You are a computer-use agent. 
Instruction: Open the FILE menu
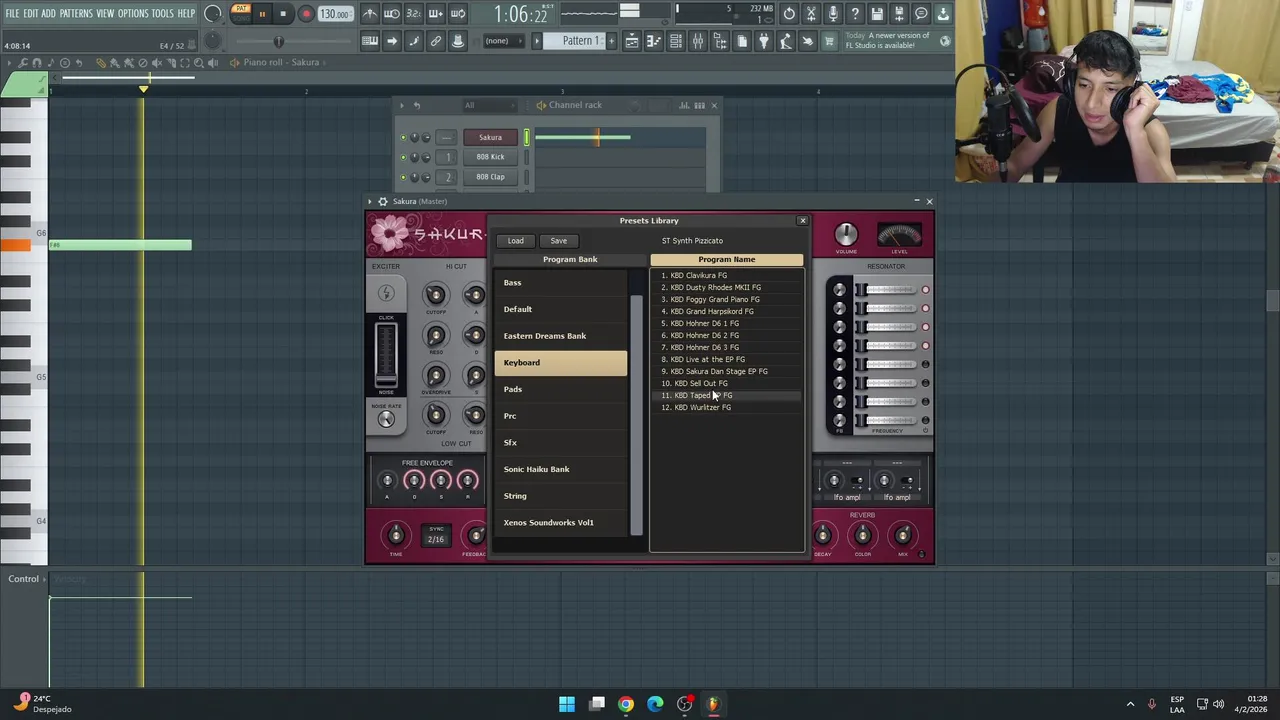12,13
